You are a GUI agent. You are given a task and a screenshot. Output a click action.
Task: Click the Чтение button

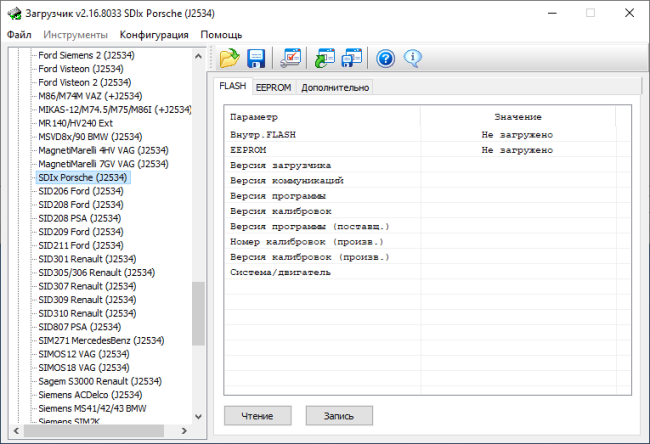click(257, 416)
